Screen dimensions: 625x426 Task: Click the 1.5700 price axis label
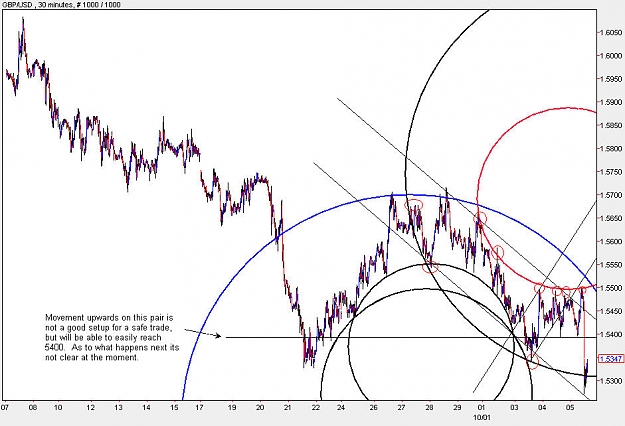coord(611,195)
